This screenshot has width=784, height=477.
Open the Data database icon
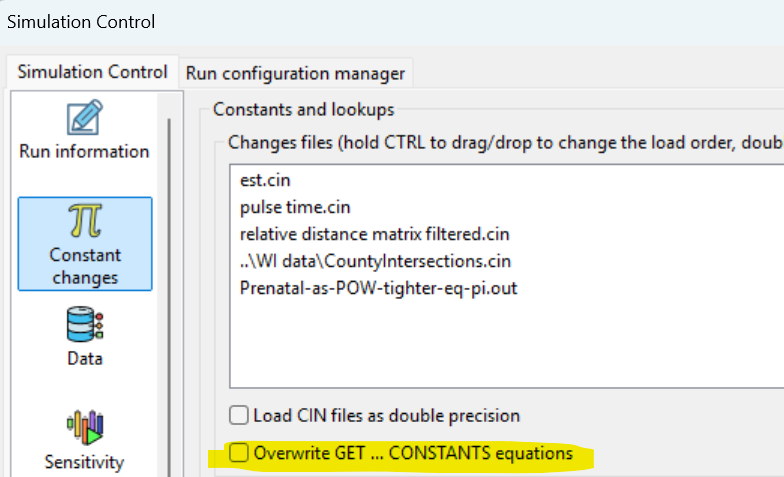point(85,324)
